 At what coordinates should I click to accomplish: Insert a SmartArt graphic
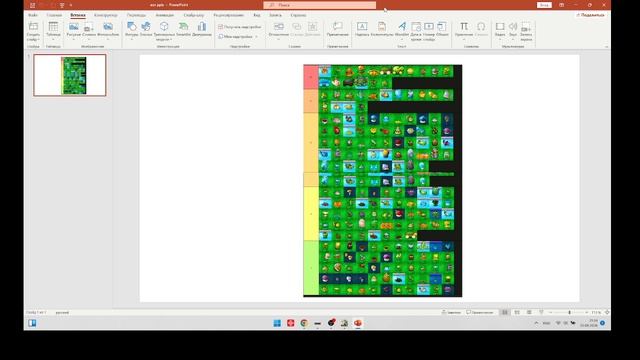184,29
